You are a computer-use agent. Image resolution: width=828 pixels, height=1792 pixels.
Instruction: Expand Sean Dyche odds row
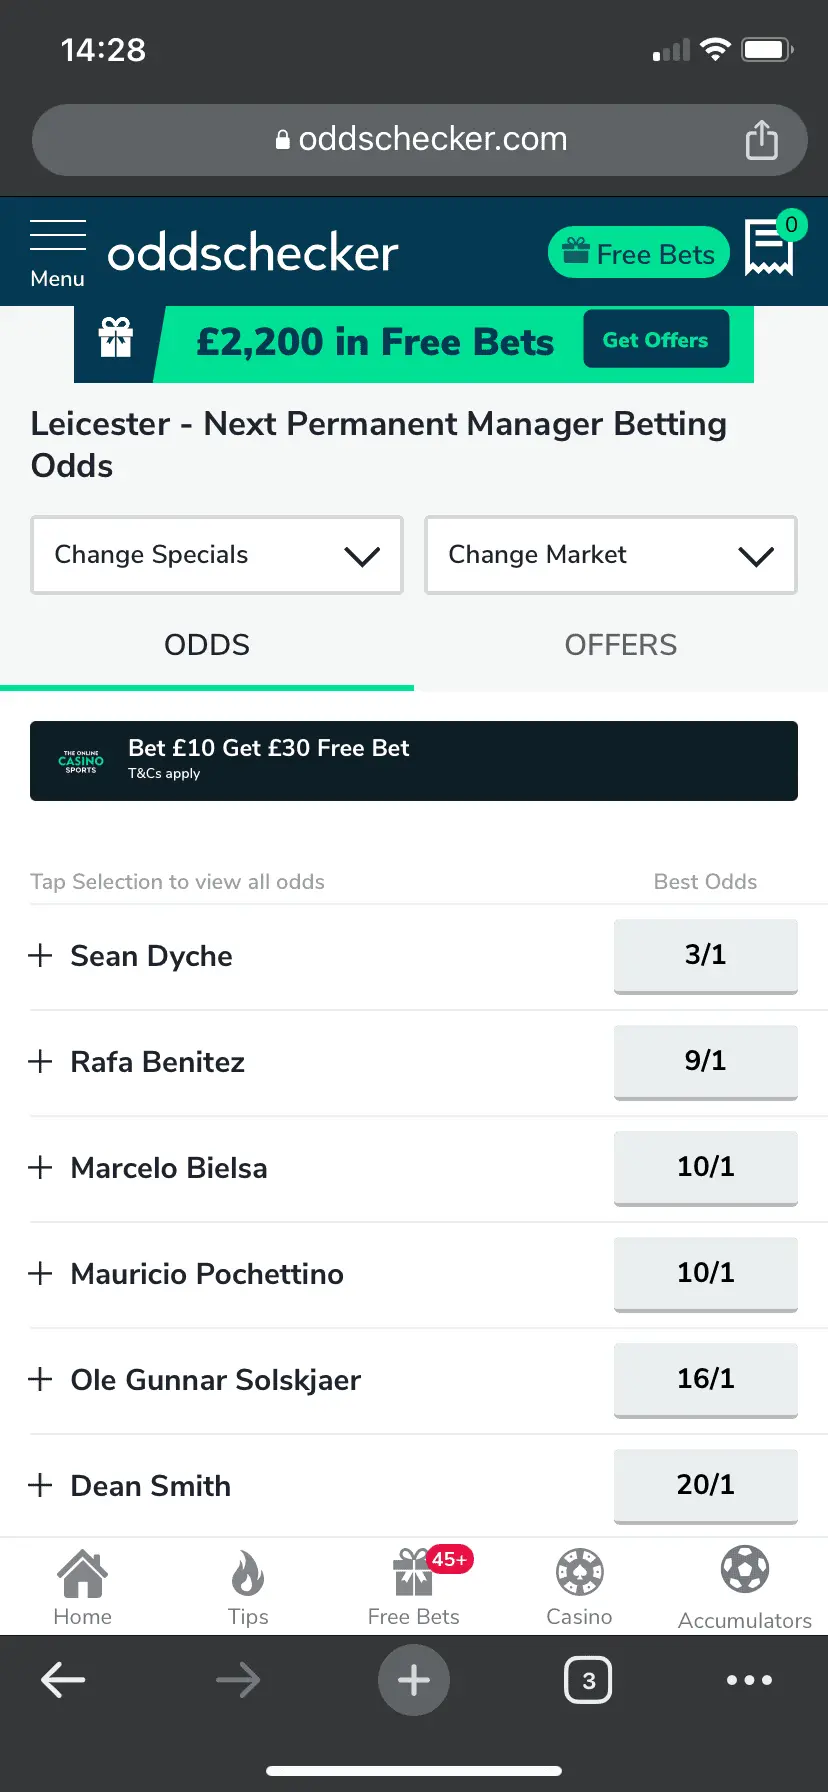click(x=40, y=956)
